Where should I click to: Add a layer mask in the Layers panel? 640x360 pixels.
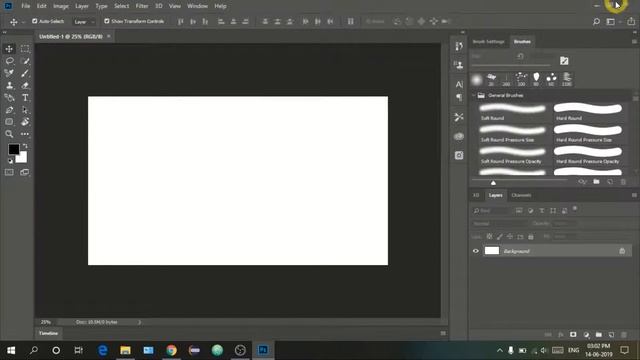click(x=573, y=335)
